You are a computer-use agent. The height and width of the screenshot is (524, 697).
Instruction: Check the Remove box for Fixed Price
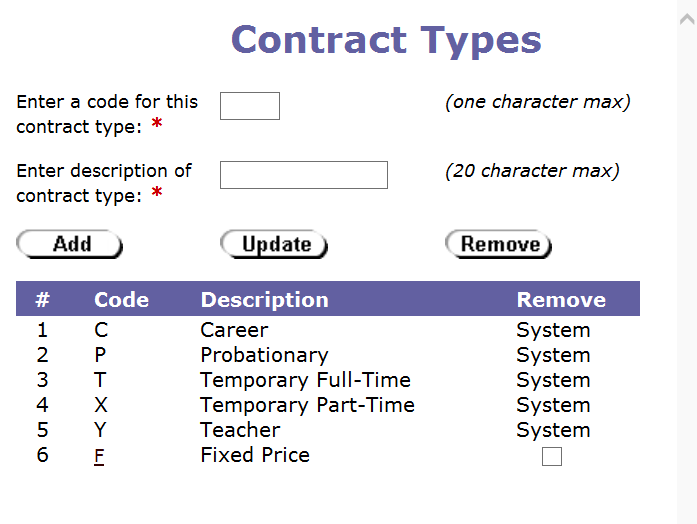[x=552, y=457]
